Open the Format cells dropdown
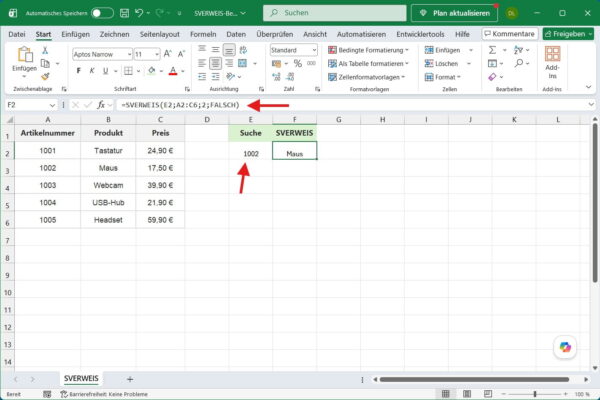Viewport: 600px width, 400px height. coord(443,77)
